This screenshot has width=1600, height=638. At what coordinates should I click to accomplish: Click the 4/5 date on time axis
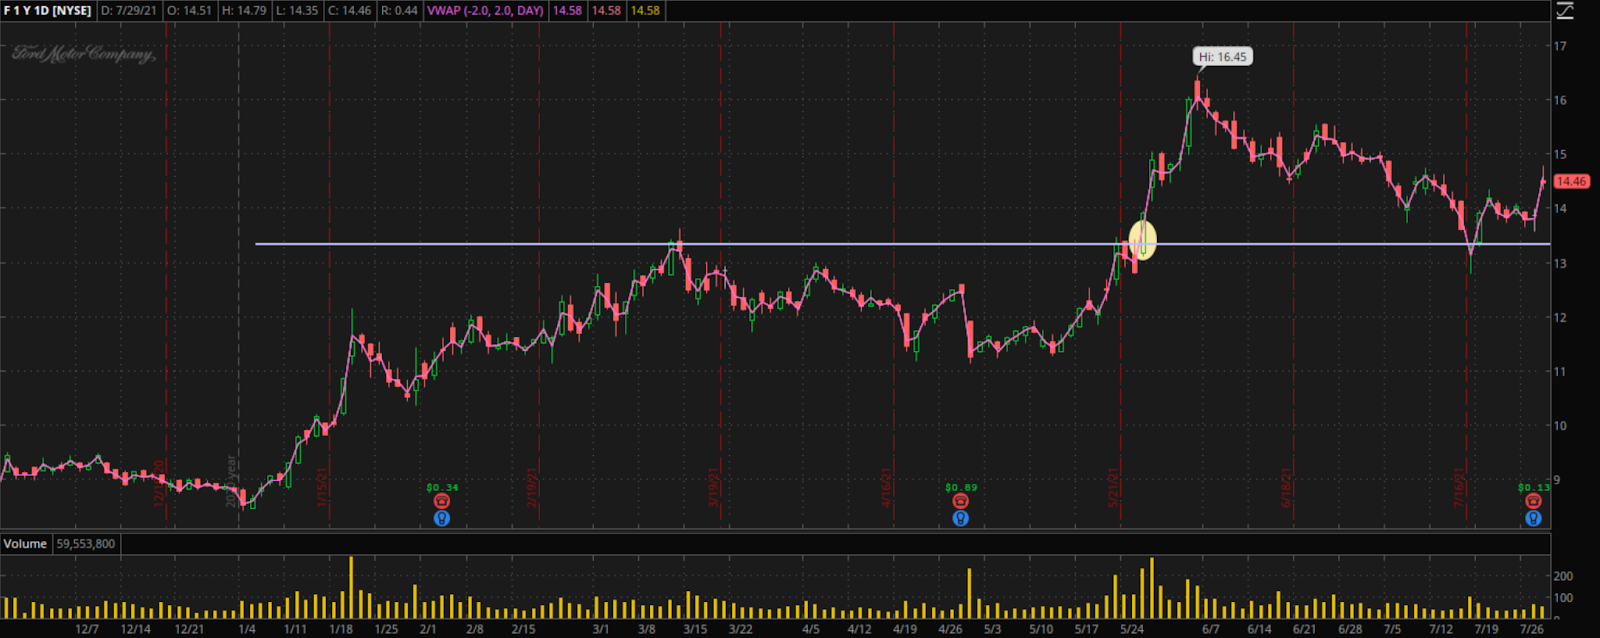(811, 629)
